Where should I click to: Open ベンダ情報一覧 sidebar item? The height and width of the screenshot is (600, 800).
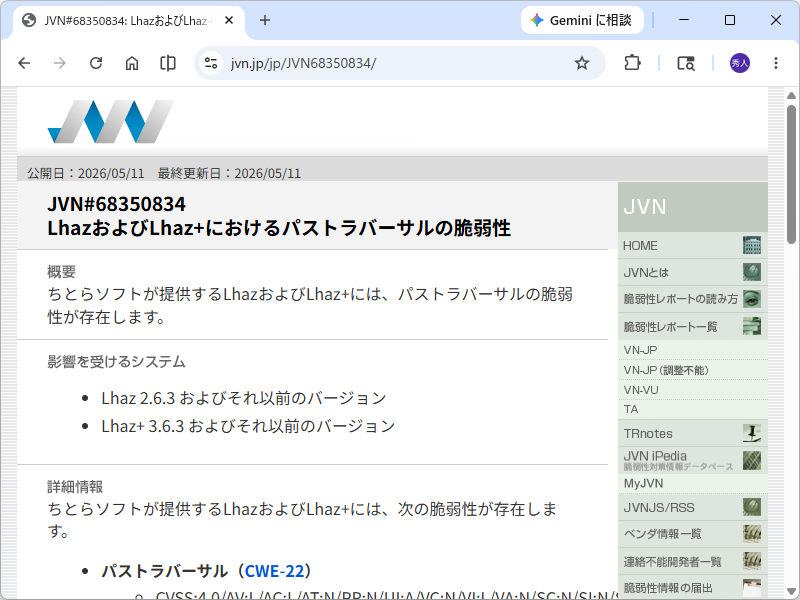point(692,534)
